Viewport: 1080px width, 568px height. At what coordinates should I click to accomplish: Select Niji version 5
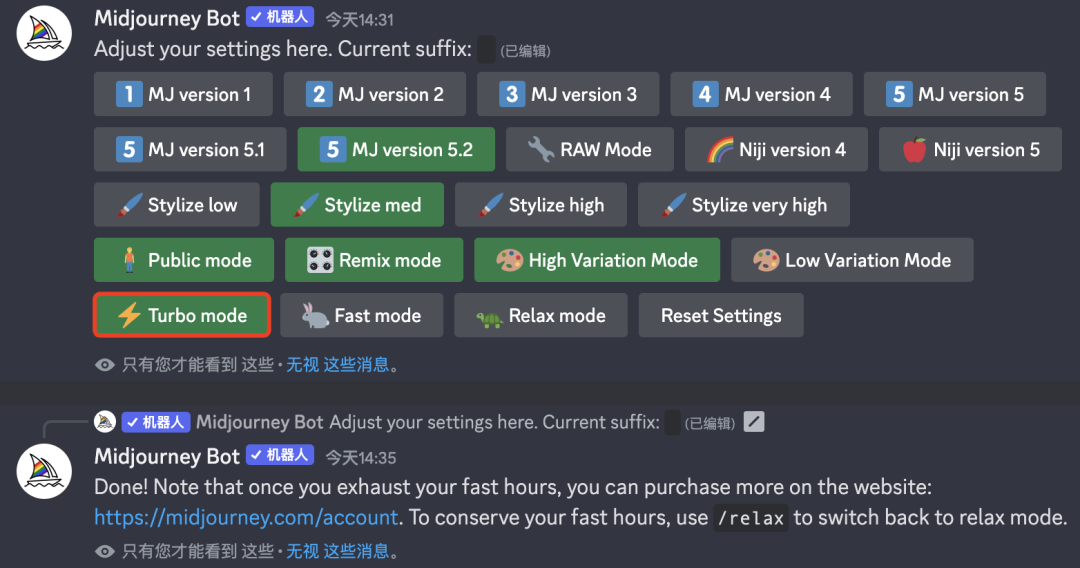click(970, 149)
